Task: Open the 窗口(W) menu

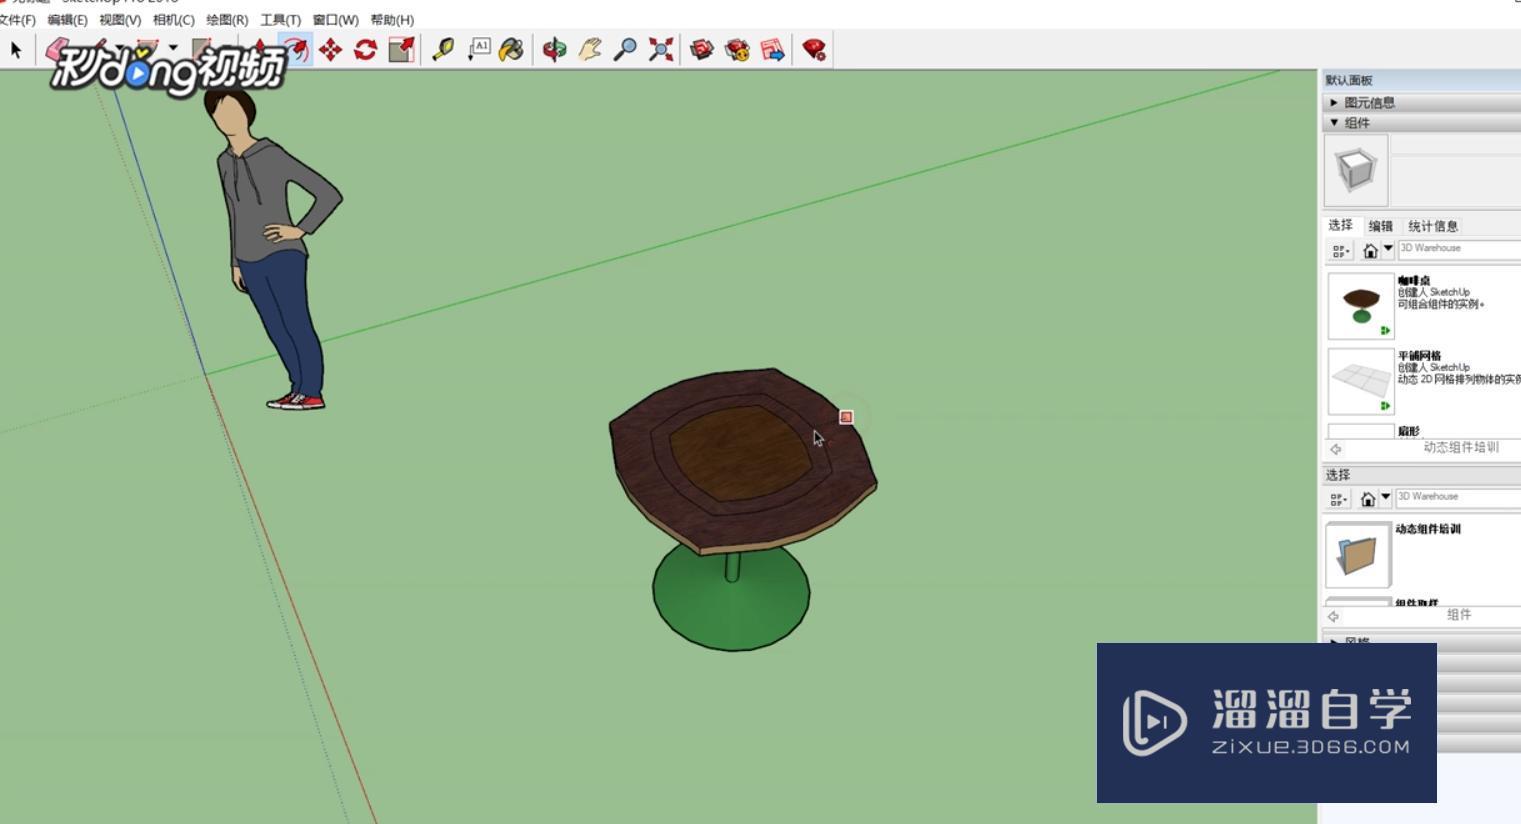Action: tap(335, 20)
